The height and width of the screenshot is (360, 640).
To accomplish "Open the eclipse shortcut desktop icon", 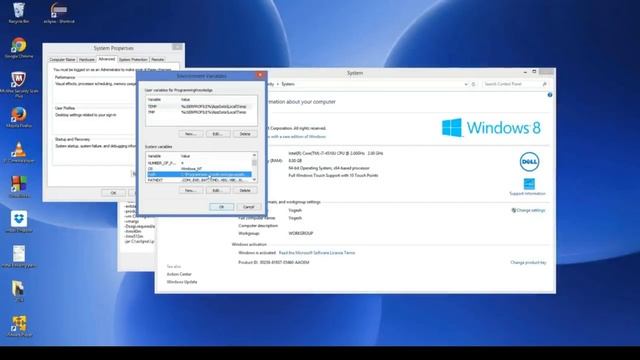I will pyautogui.click(x=59, y=12).
